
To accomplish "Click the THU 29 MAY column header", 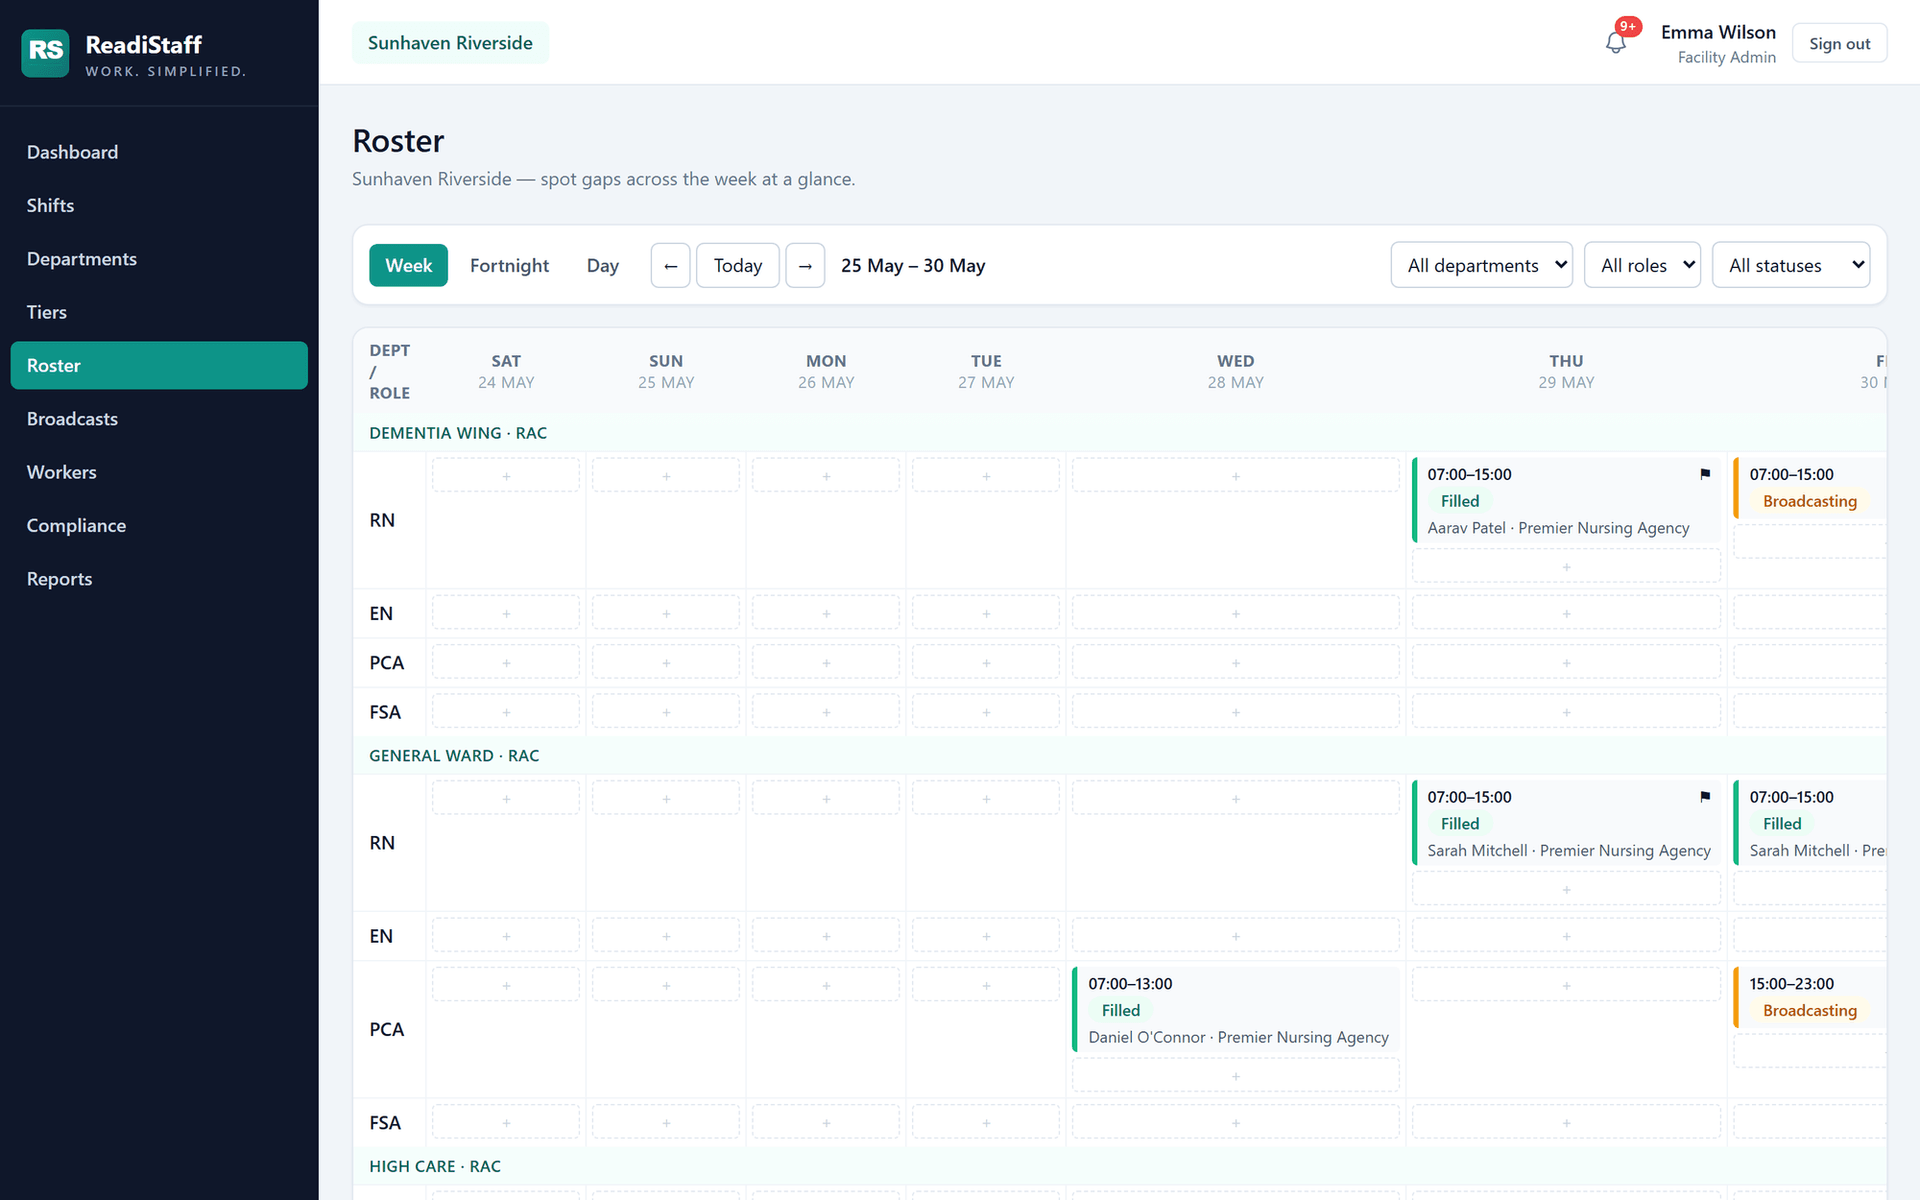I will (x=1566, y=371).
